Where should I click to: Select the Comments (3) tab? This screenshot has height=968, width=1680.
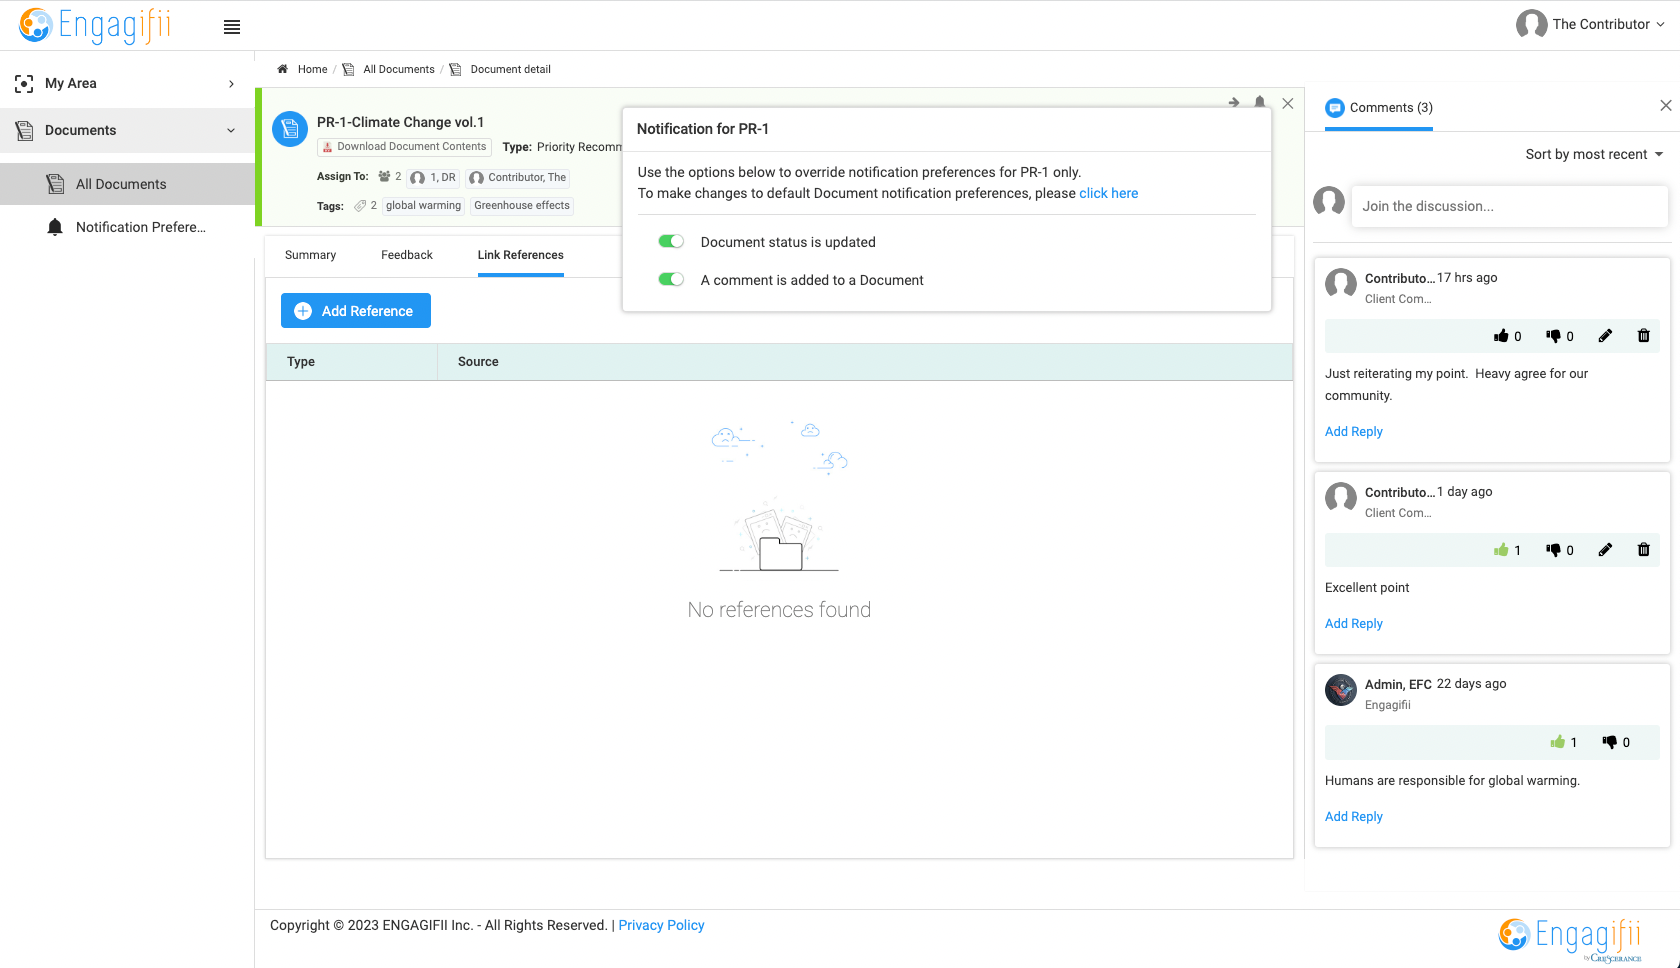(1379, 108)
